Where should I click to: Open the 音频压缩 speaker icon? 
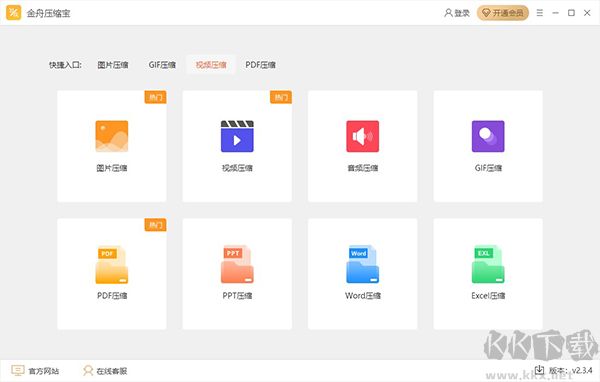coord(363,136)
